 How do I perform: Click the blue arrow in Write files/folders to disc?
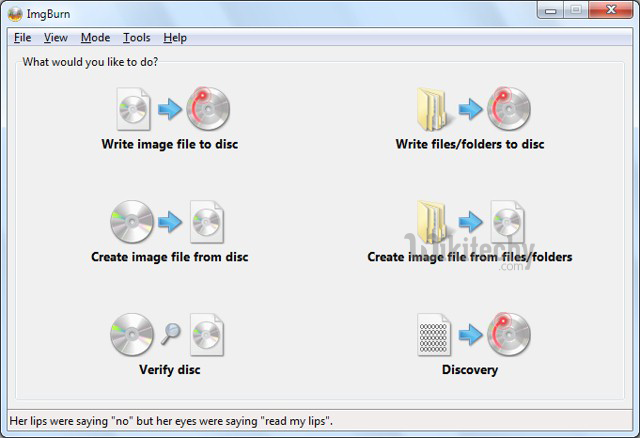pyautogui.click(x=470, y=109)
